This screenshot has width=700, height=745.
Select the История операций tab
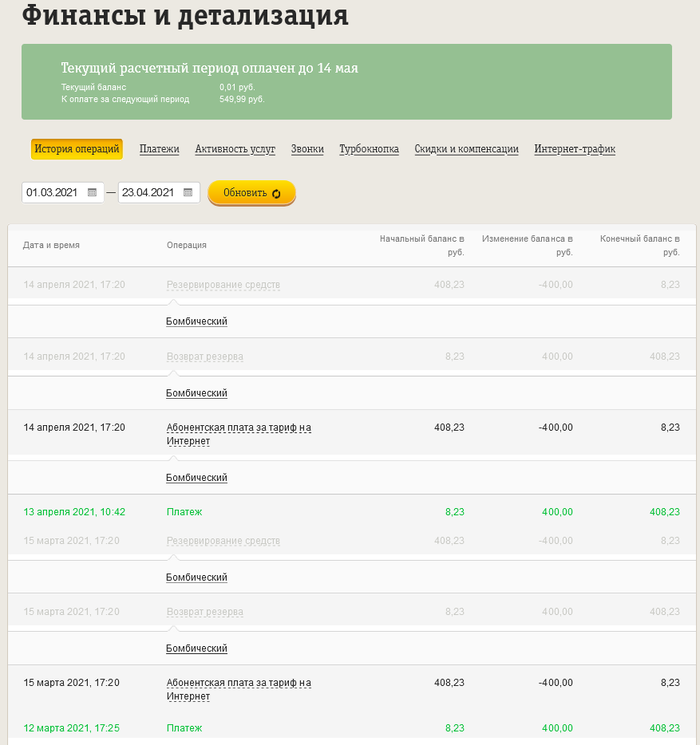point(76,149)
